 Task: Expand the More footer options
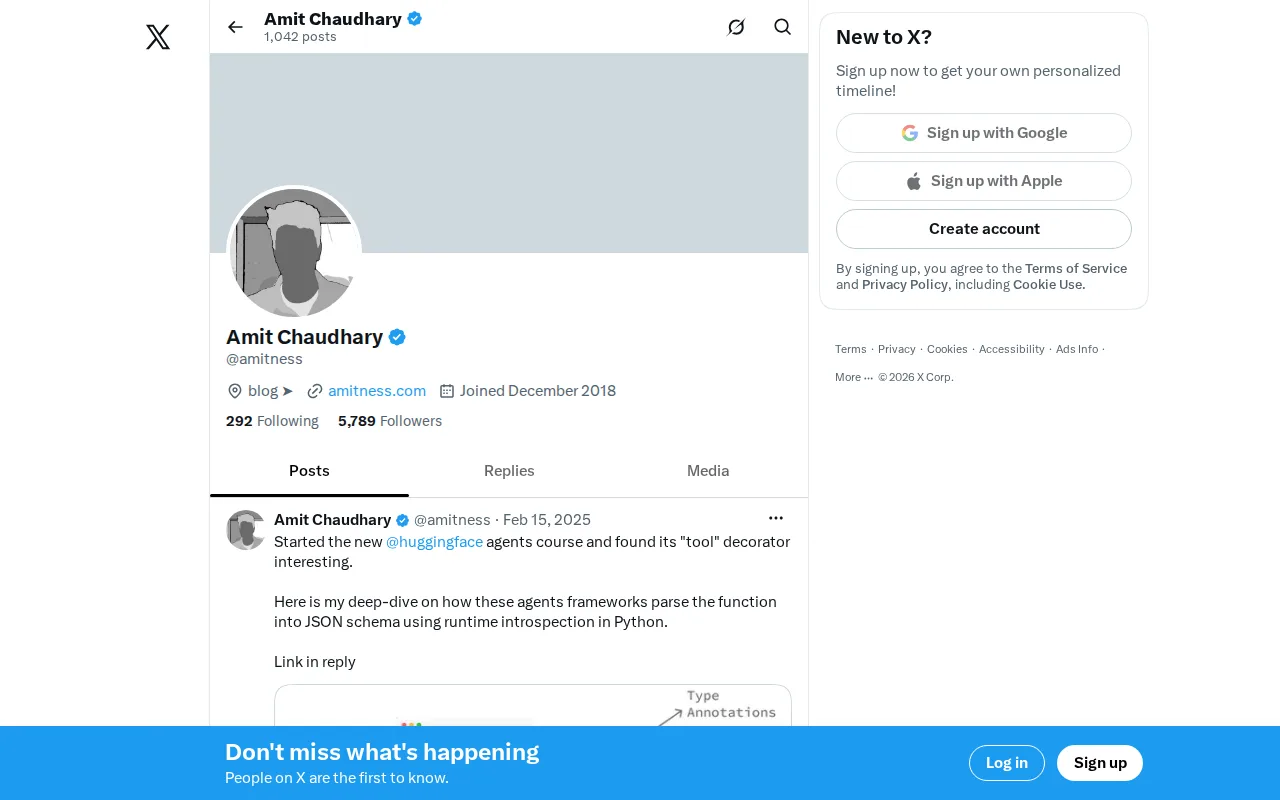(x=854, y=377)
